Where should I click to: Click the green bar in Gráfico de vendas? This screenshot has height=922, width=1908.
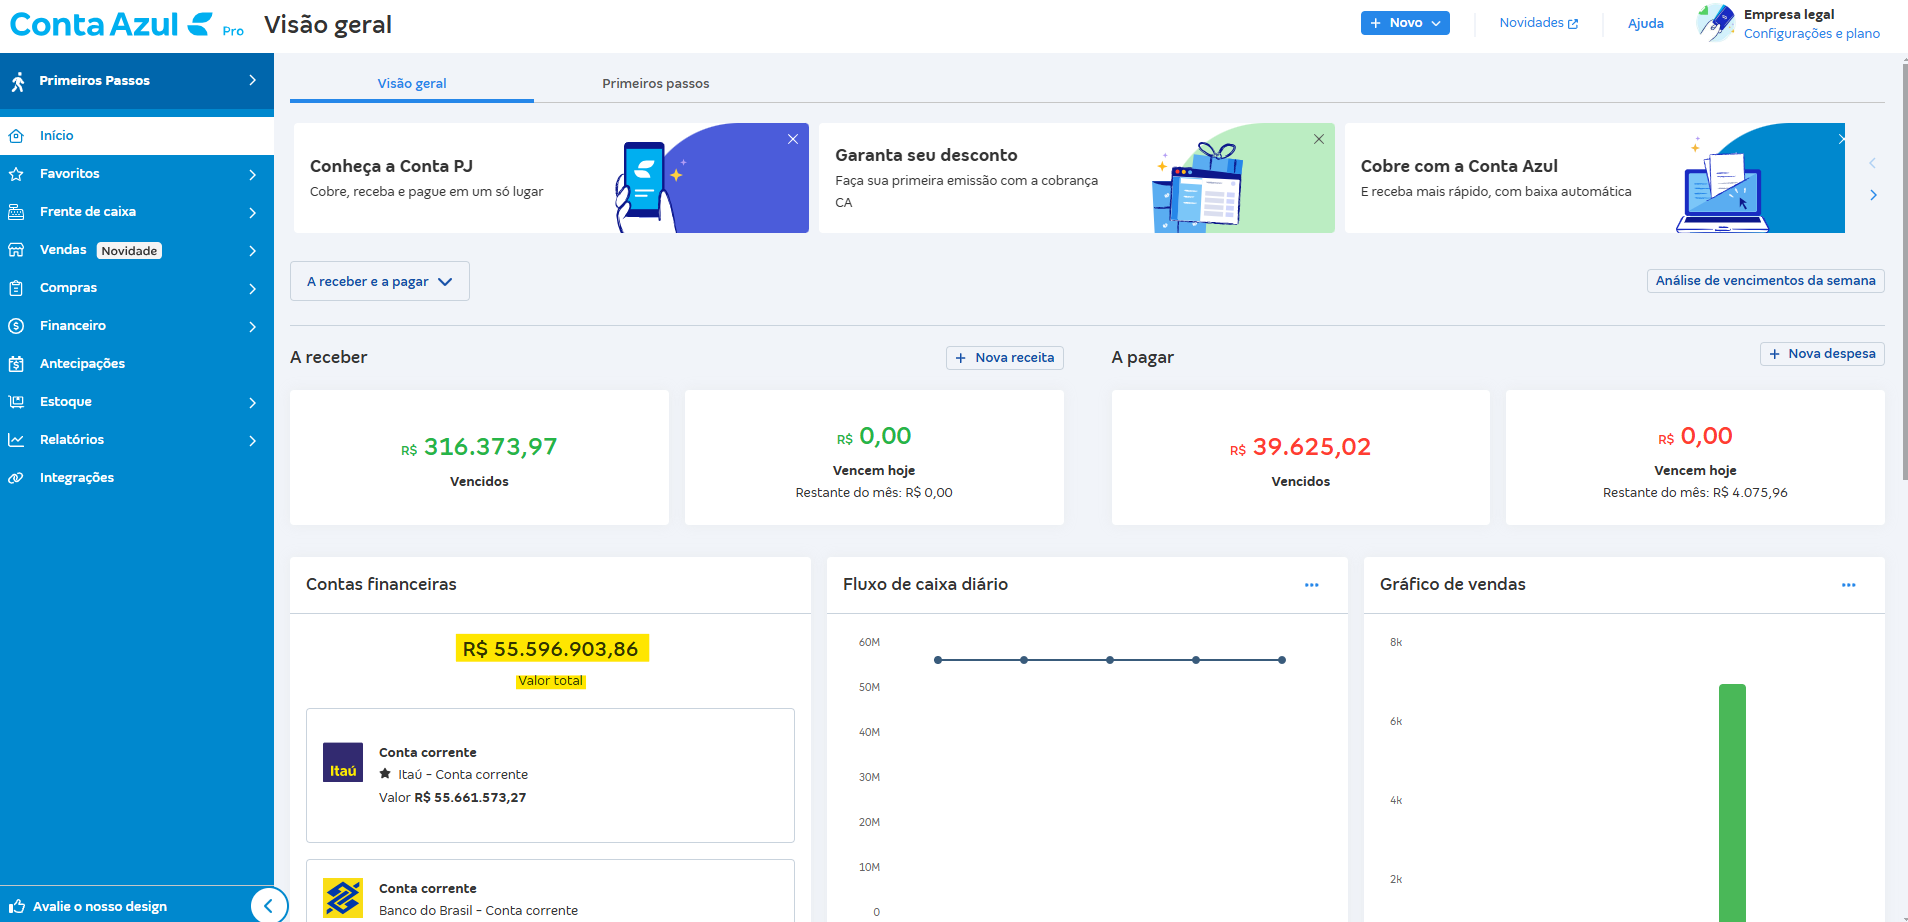(1732, 803)
